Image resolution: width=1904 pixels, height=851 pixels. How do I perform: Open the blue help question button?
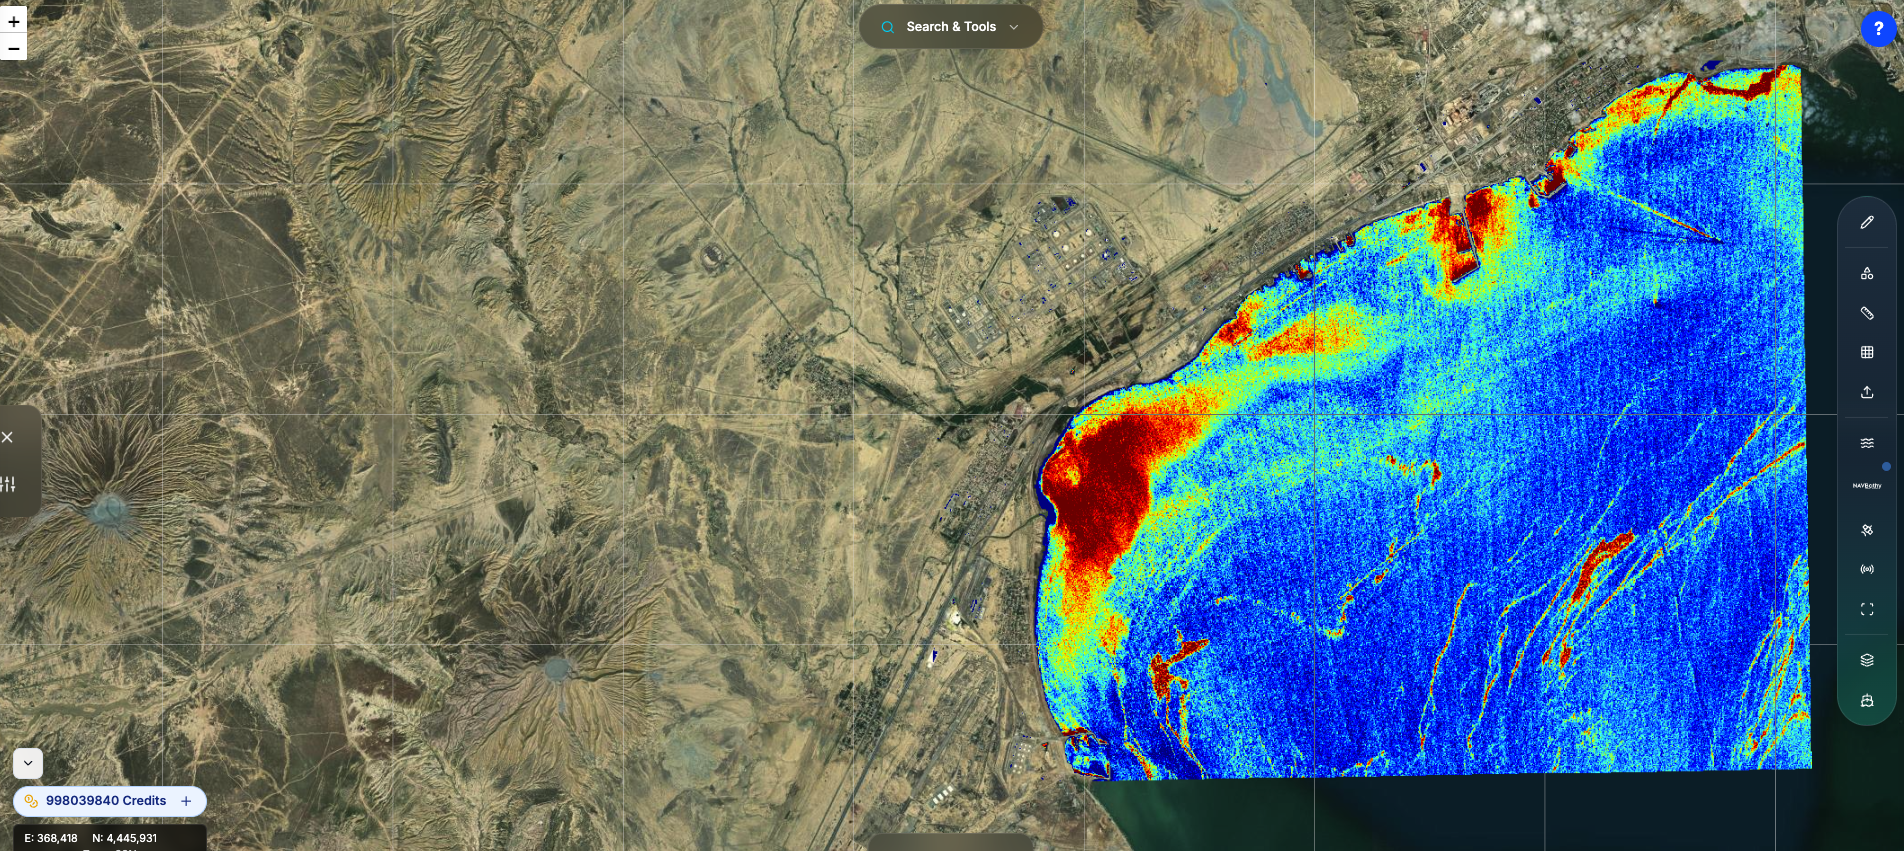point(1877,29)
